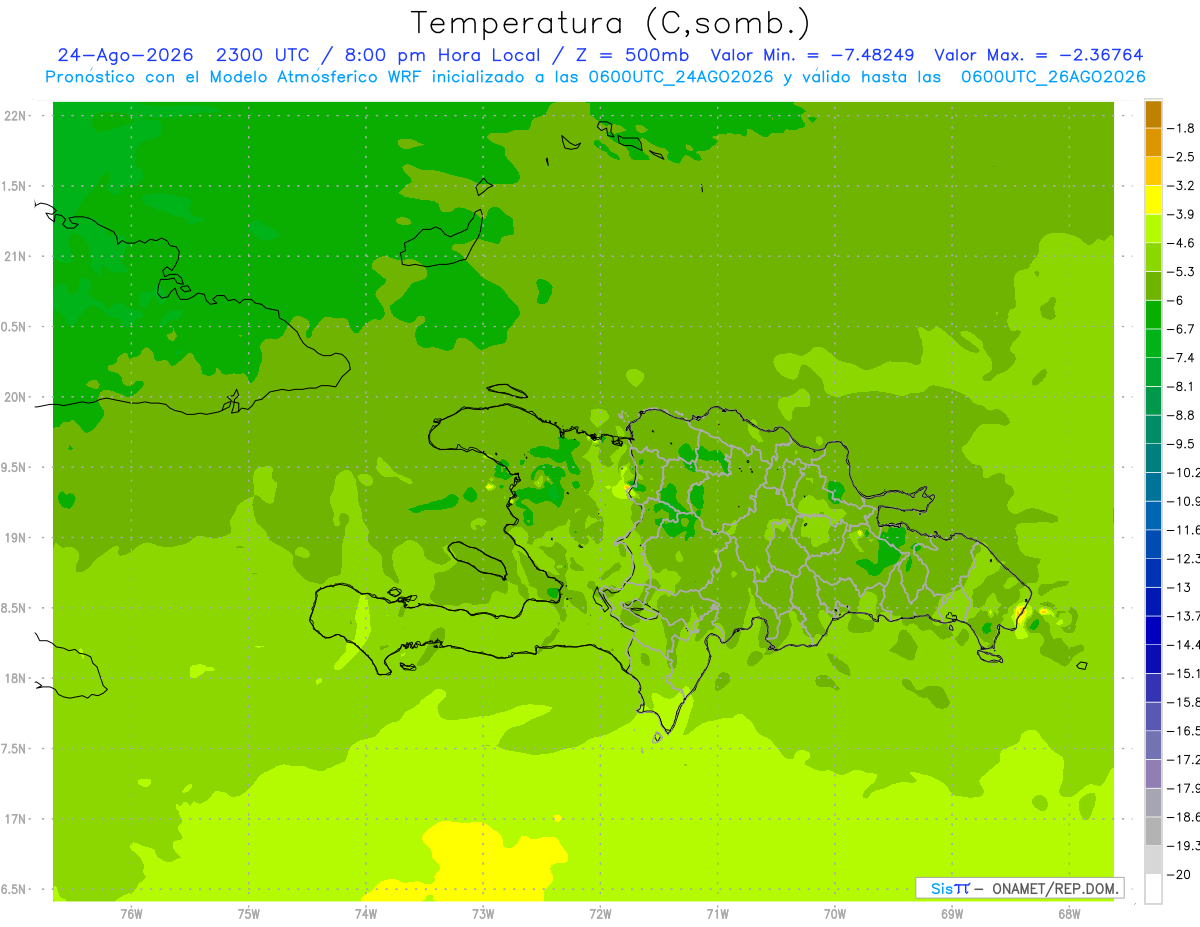The image size is (1200, 927).
Task: Click the '-3.2' colorbar value
Action: (1181, 186)
